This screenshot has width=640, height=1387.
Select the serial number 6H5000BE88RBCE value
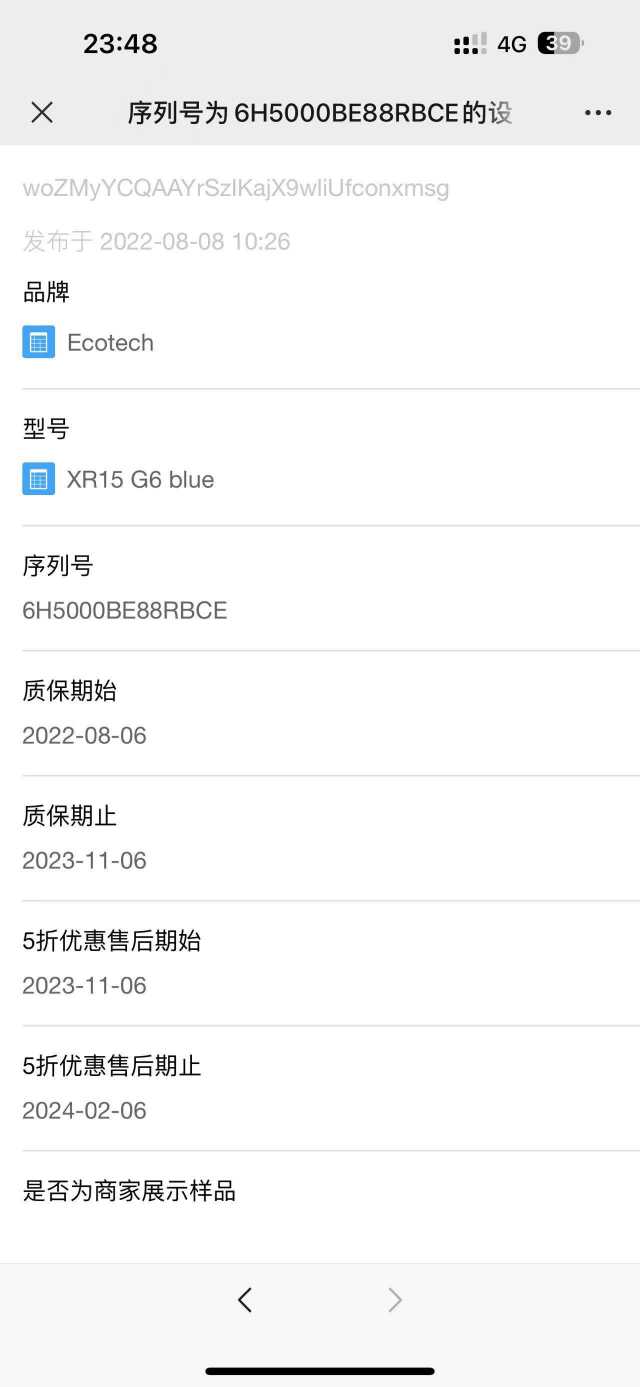coord(125,610)
